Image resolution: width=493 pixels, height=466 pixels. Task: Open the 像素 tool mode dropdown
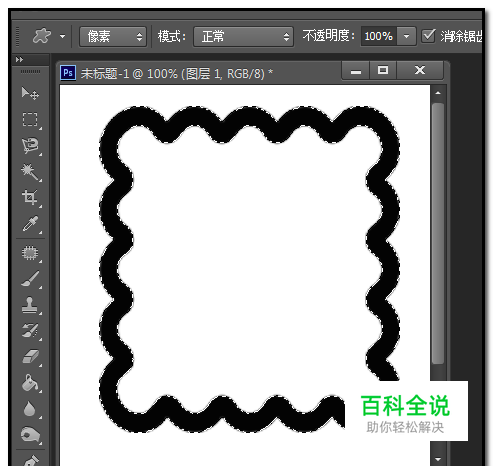(113, 36)
